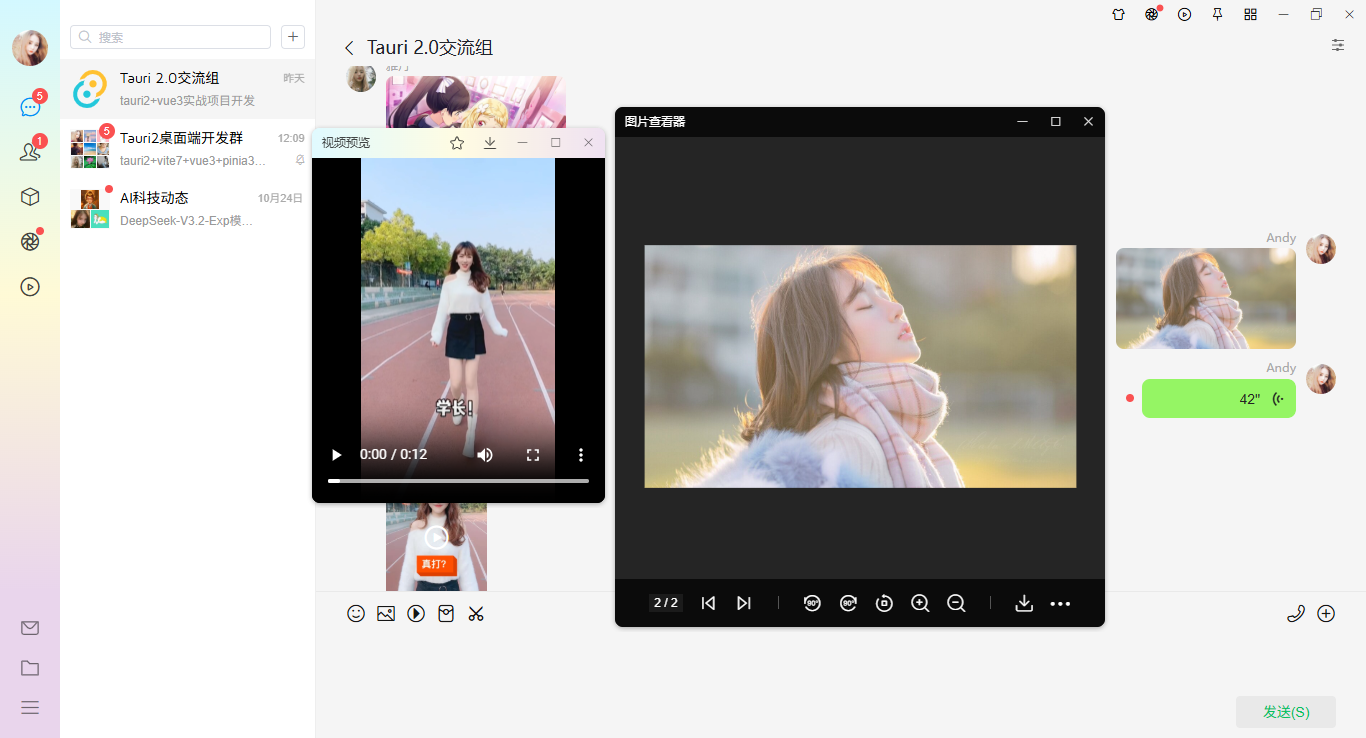Image resolution: width=1366 pixels, height=738 pixels.
Task: Start a screenshot with the scissors icon
Action: coord(476,613)
